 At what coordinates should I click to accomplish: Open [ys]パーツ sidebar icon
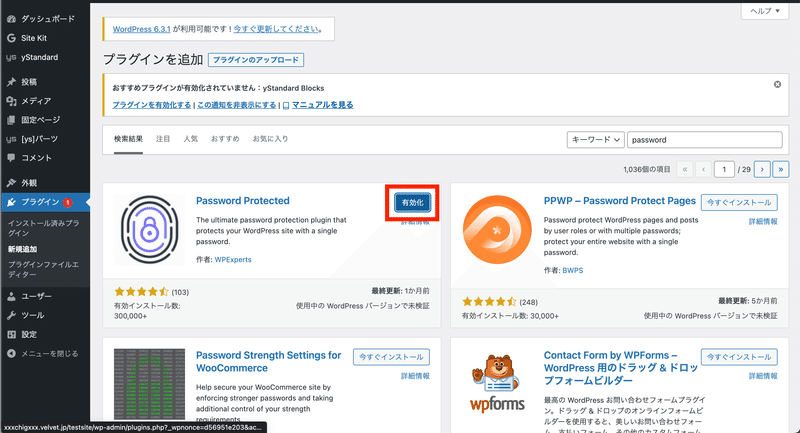pos(11,139)
